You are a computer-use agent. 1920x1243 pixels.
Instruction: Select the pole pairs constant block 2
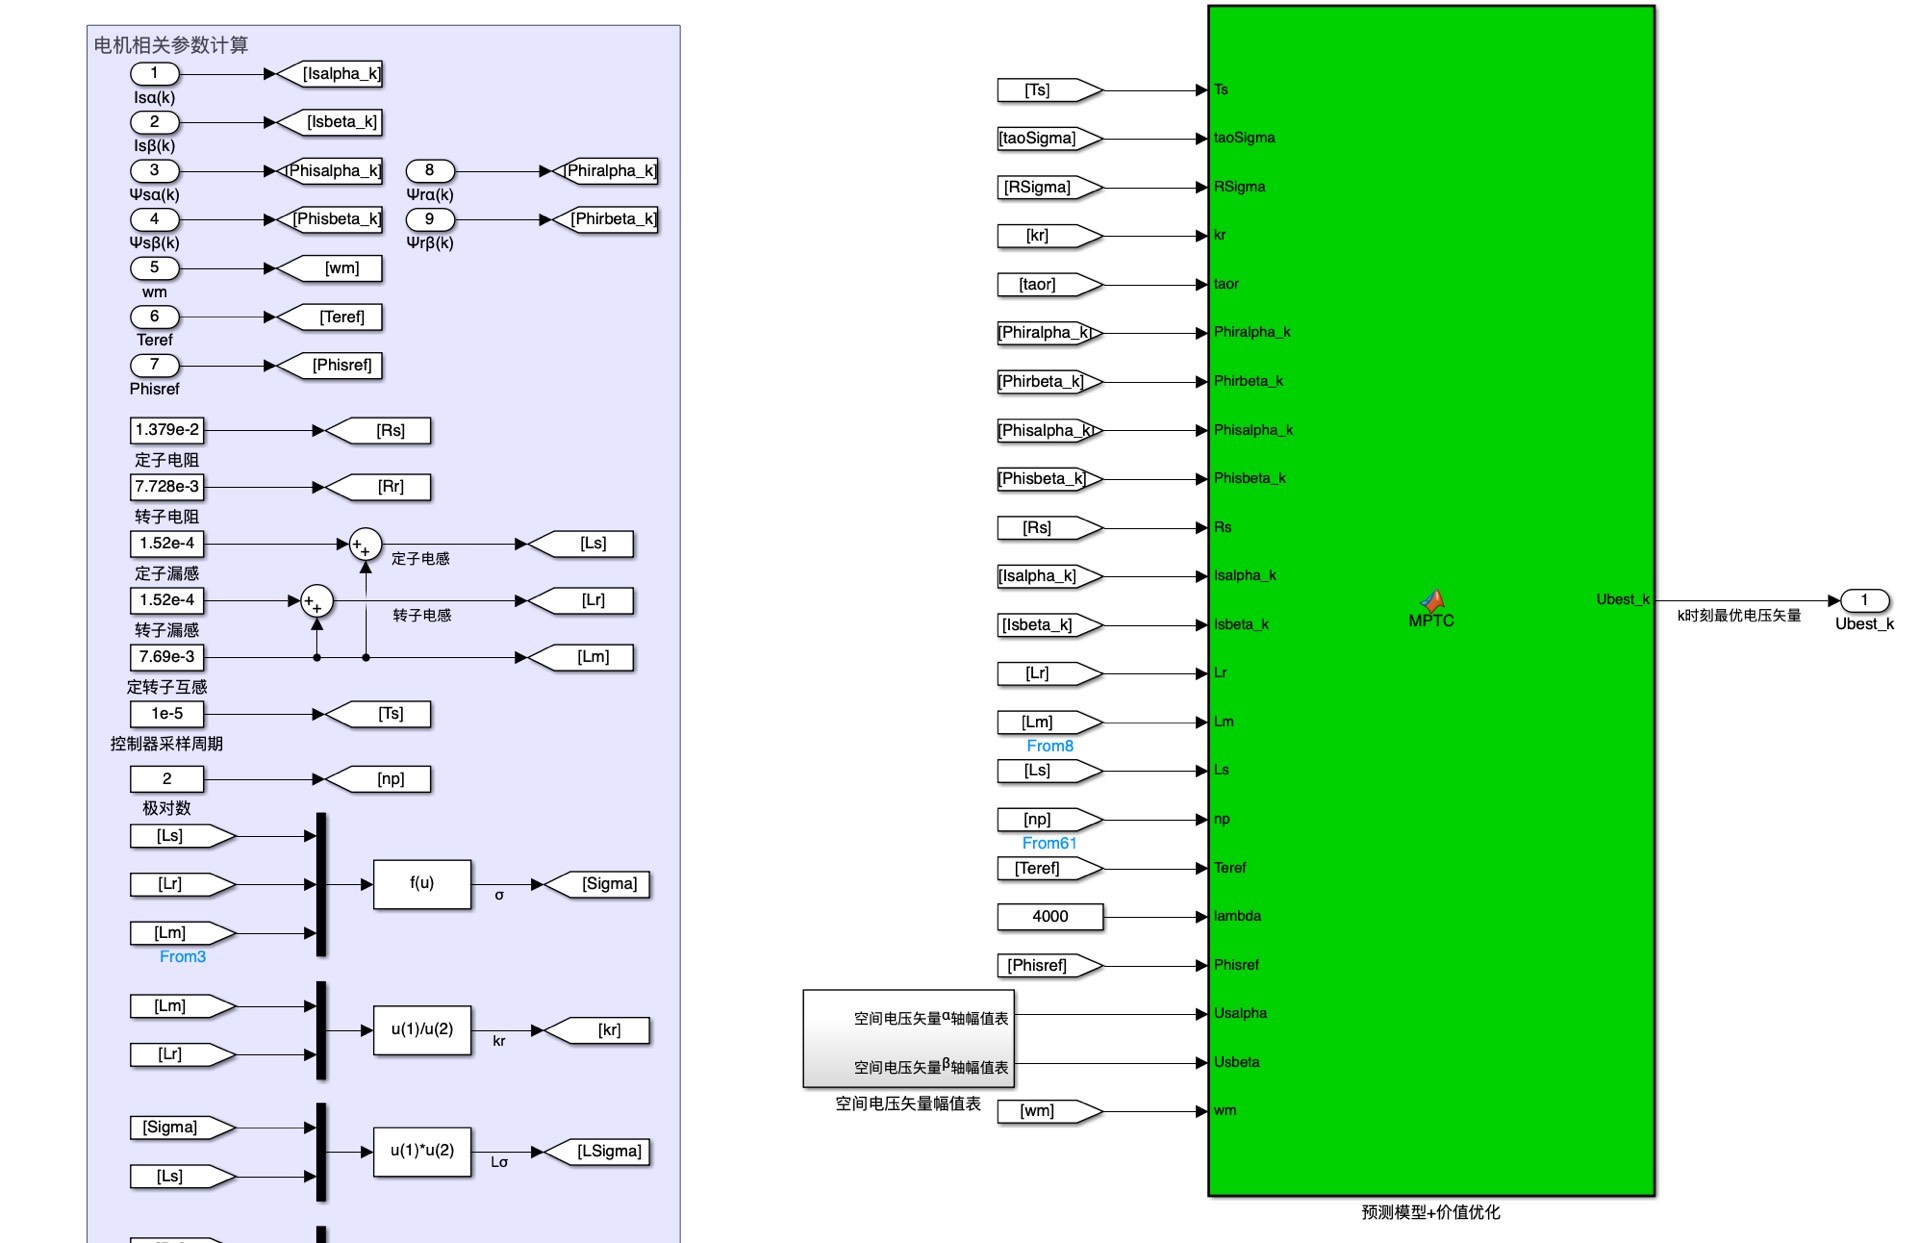(x=167, y=779)
